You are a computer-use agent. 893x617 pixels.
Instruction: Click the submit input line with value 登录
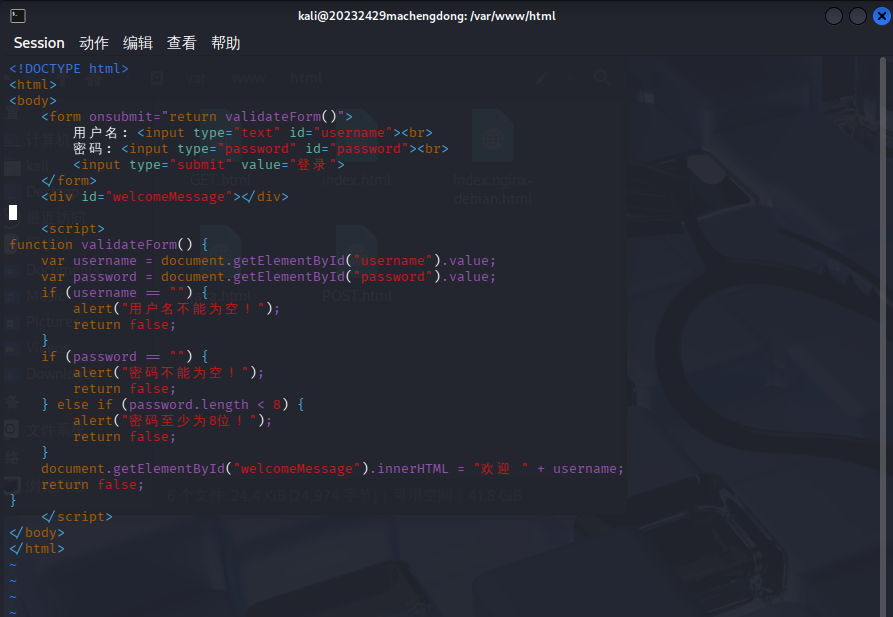pyautogui.click(x=209, y=165)
